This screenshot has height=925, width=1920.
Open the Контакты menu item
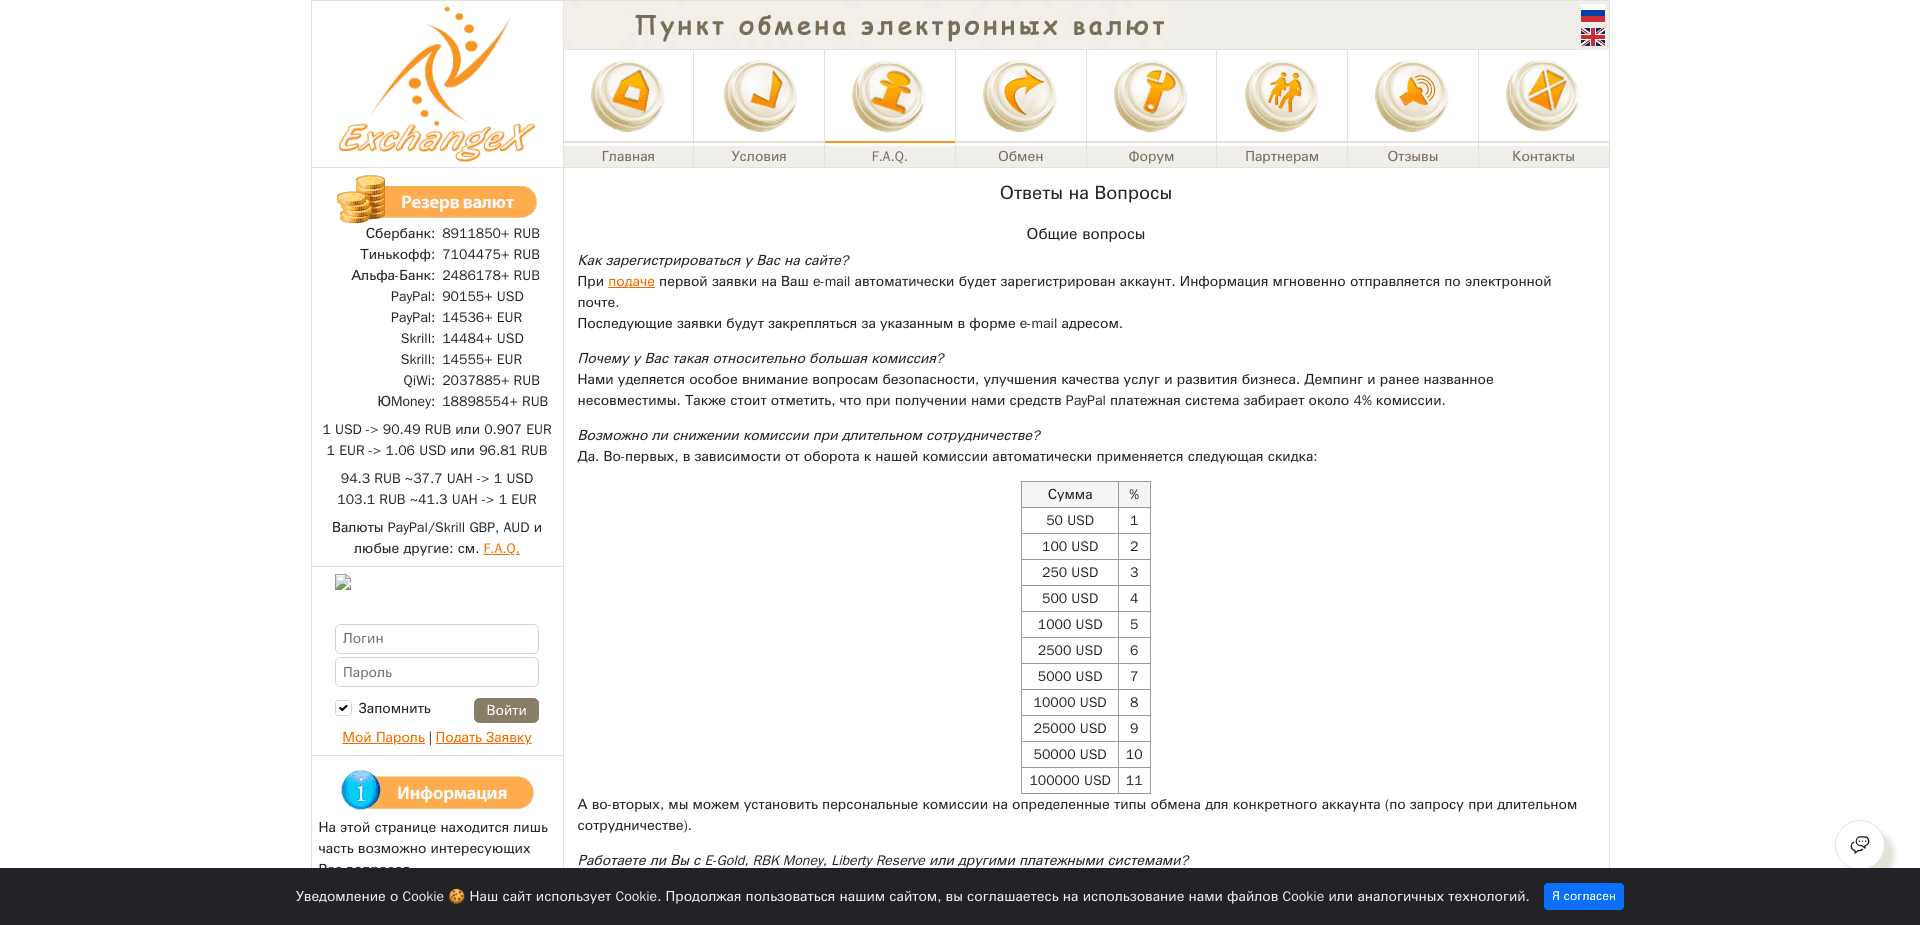pos(1542,156)
